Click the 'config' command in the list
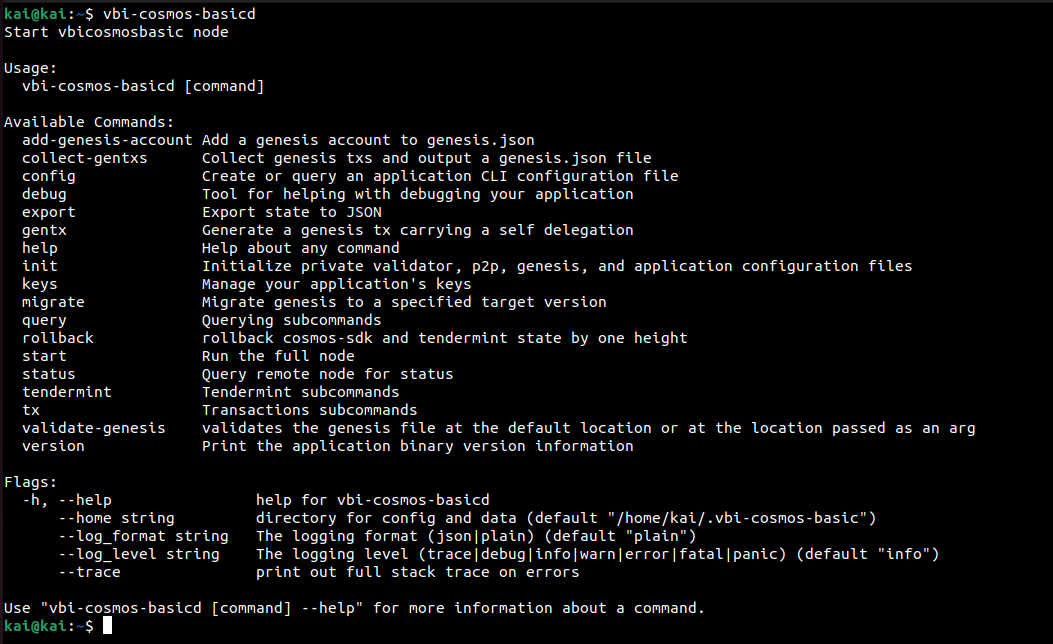 (48, 177)
